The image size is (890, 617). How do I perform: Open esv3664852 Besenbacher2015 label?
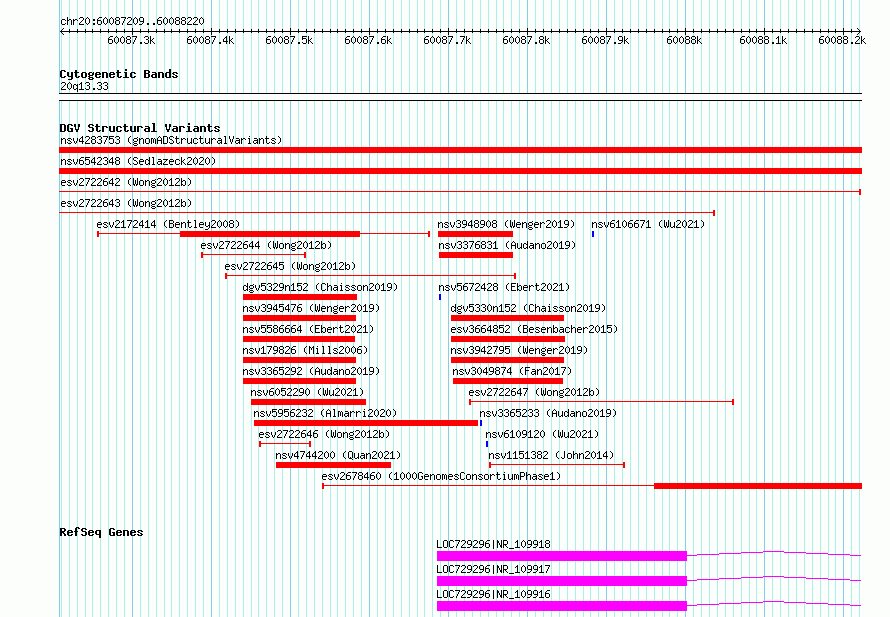pyautogui.click(x=534, y=329)
